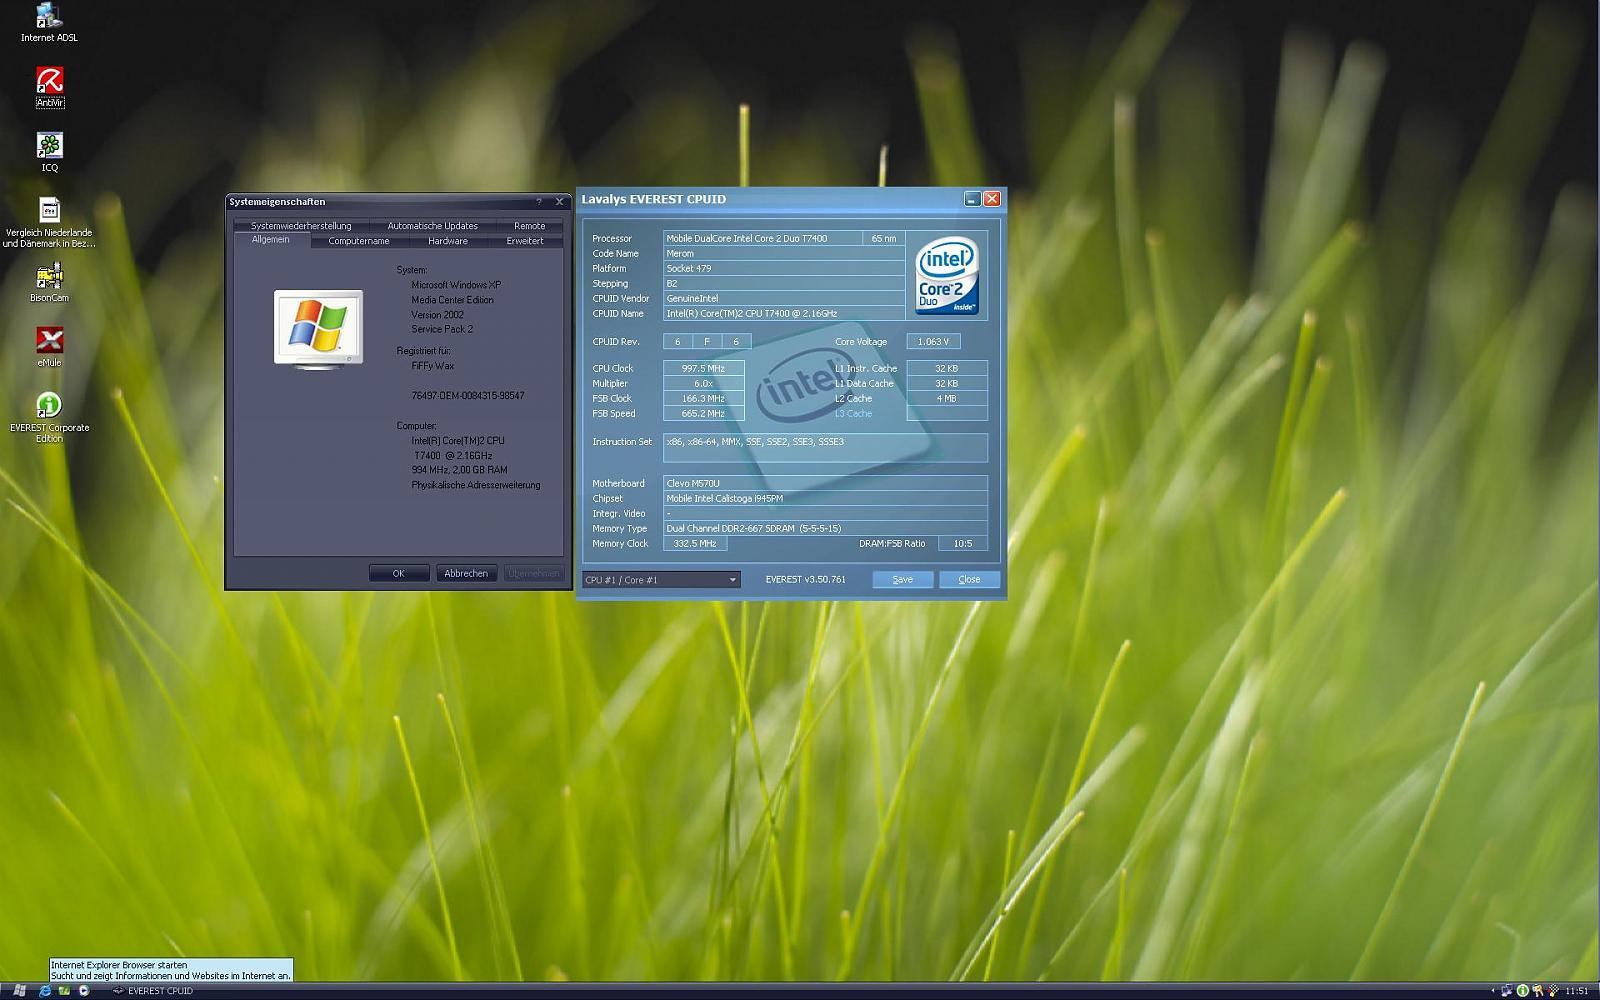Click the Übernehmen button in Systemeigenschaften
Screen dimensions: 1600x1000
534,573
